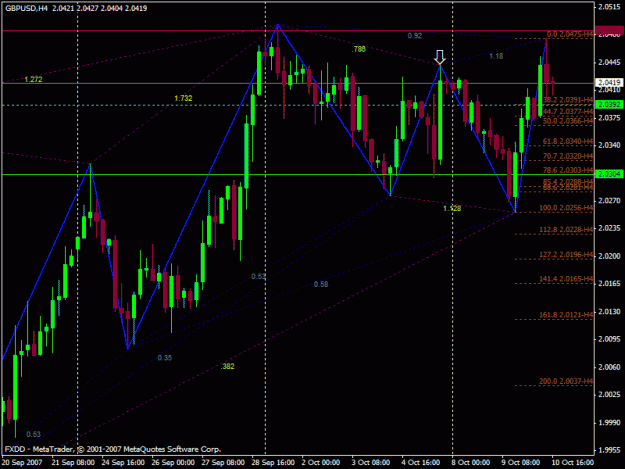Image resolution: width=625 pixels, height=469 pixels.
Task: Click the 2.0235 price axis label
Action: pos(609,228)
